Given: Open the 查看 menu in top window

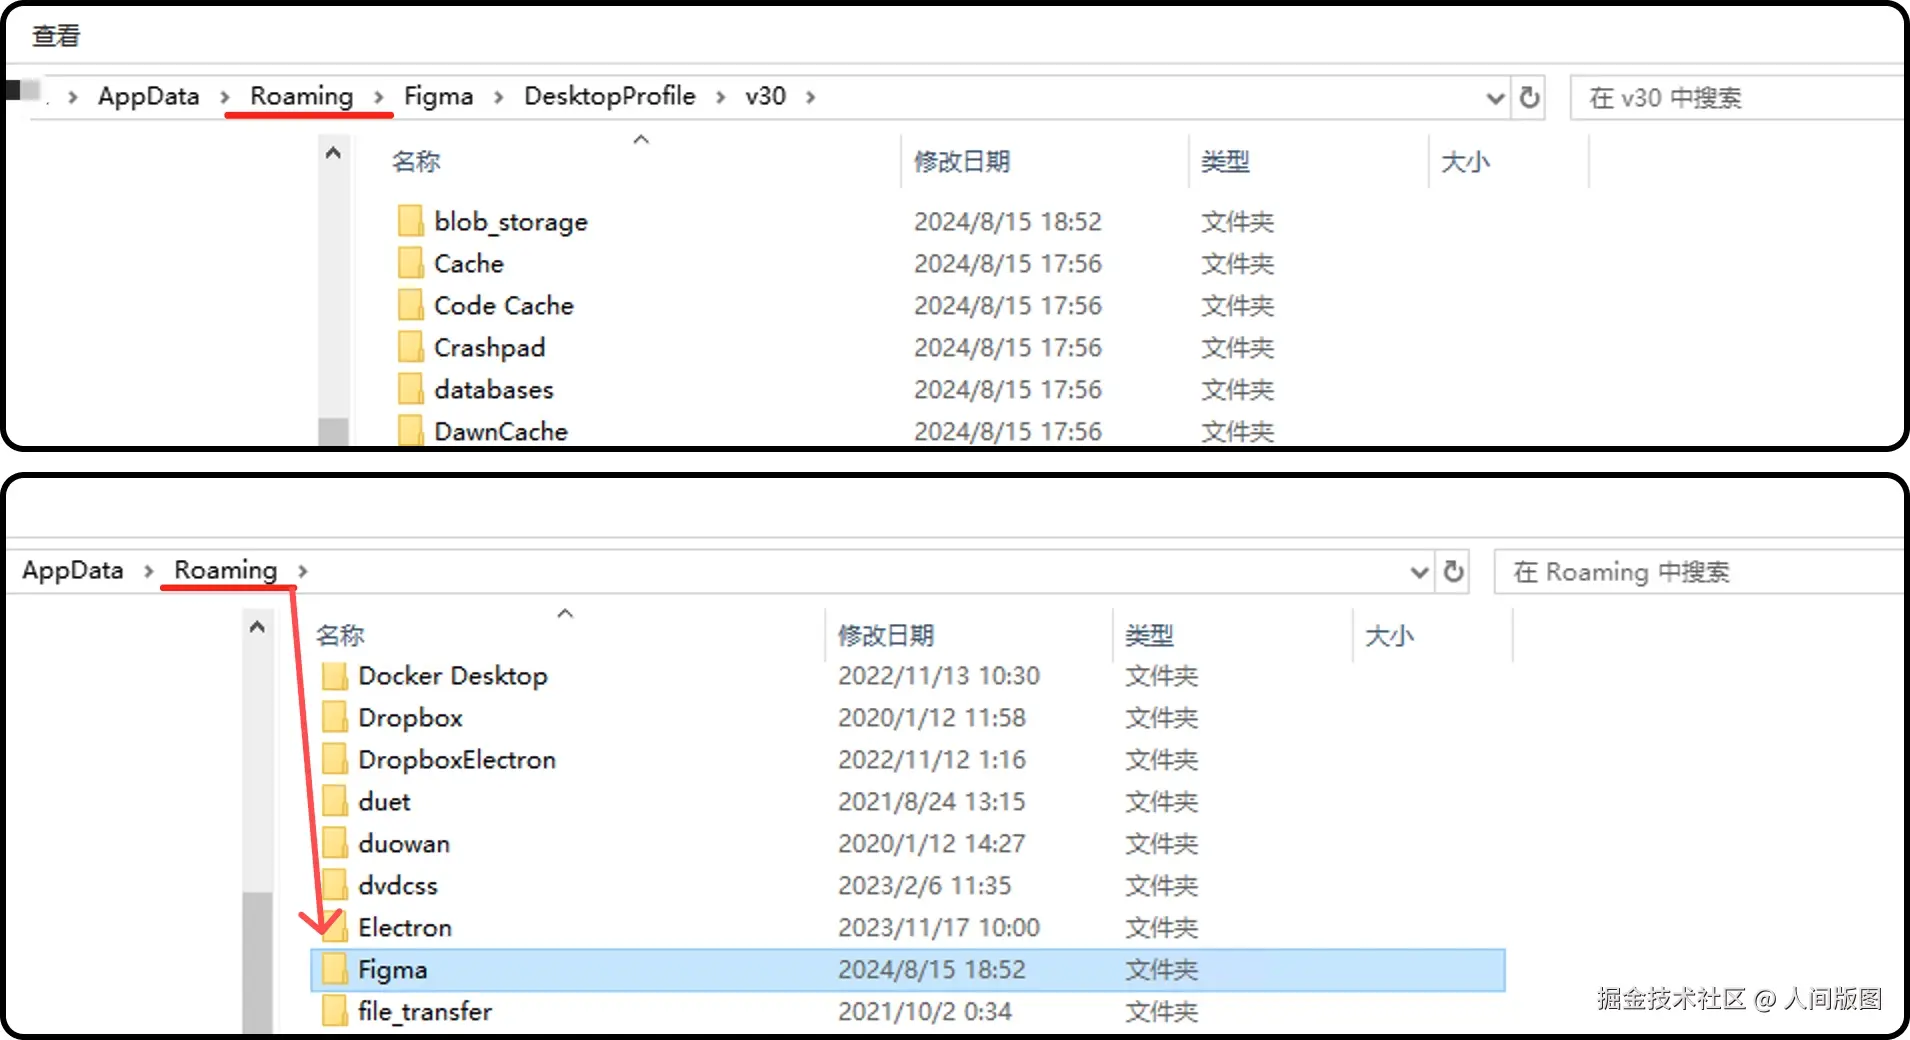Looking at the screenshot, I should click(x=56, y=36).
